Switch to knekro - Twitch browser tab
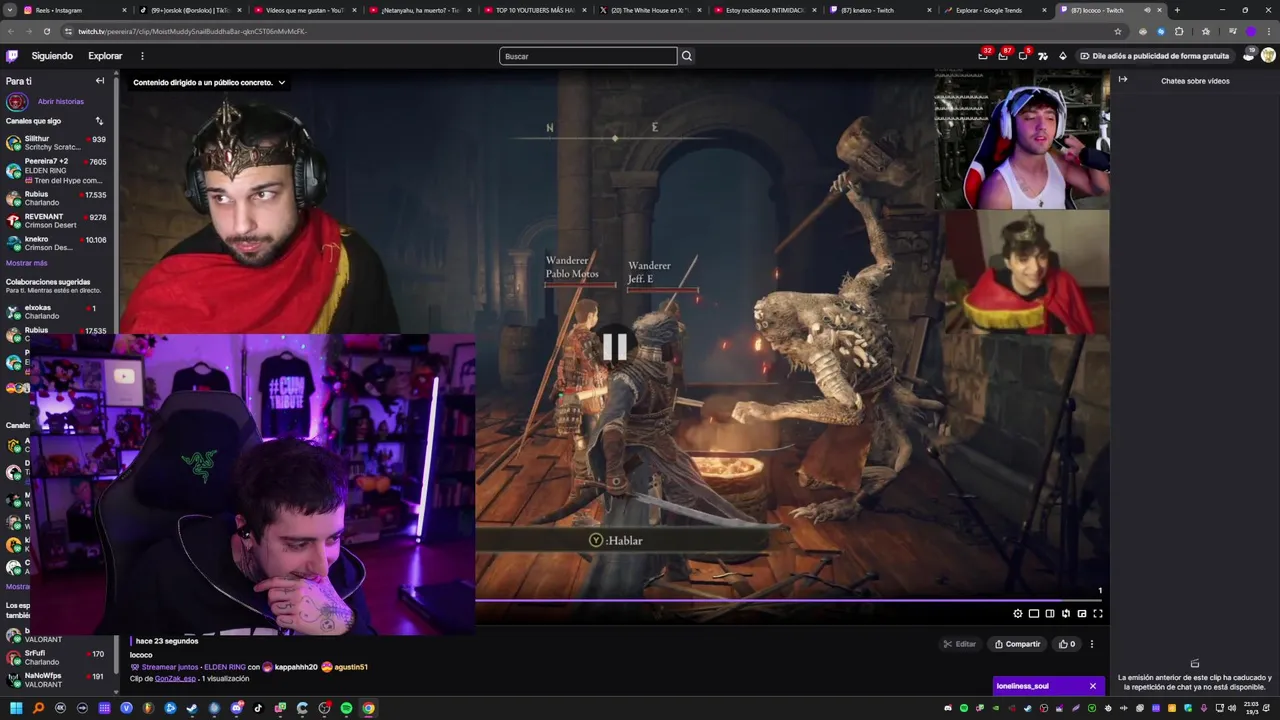Viewport: 1280px width, 720px height. 879,10
